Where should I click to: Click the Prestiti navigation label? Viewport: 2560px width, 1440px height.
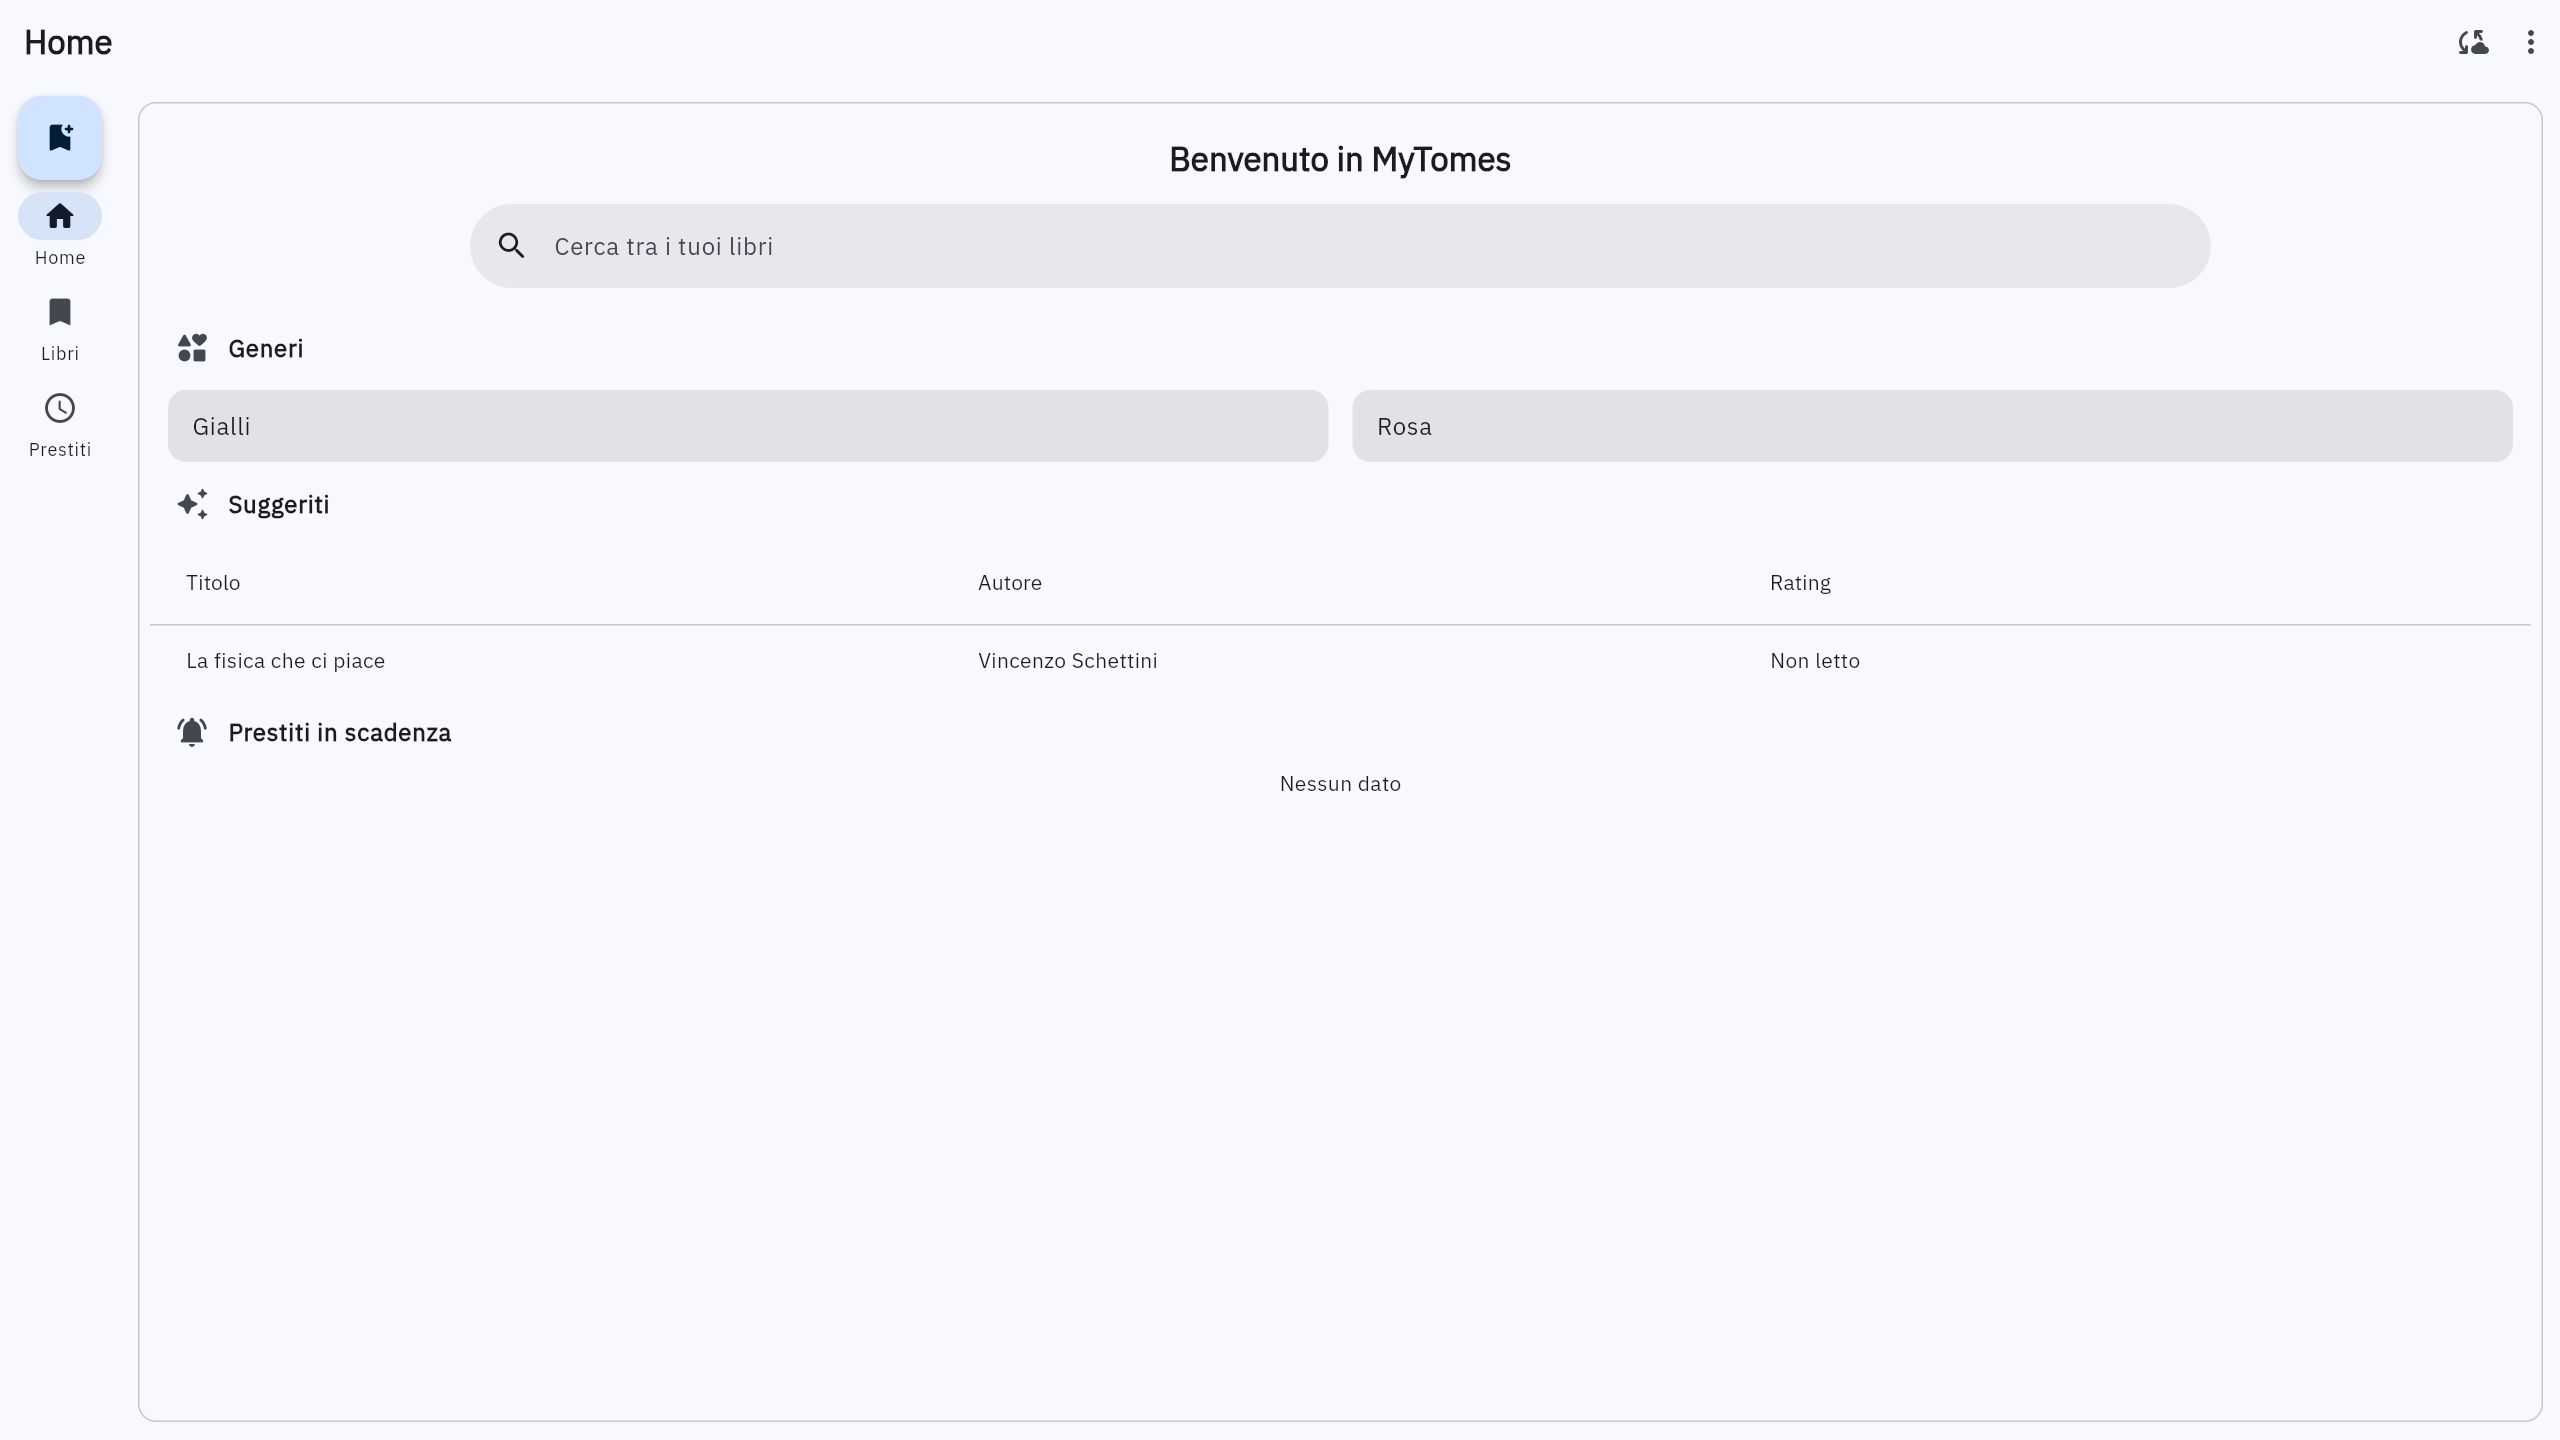point(60,450)
